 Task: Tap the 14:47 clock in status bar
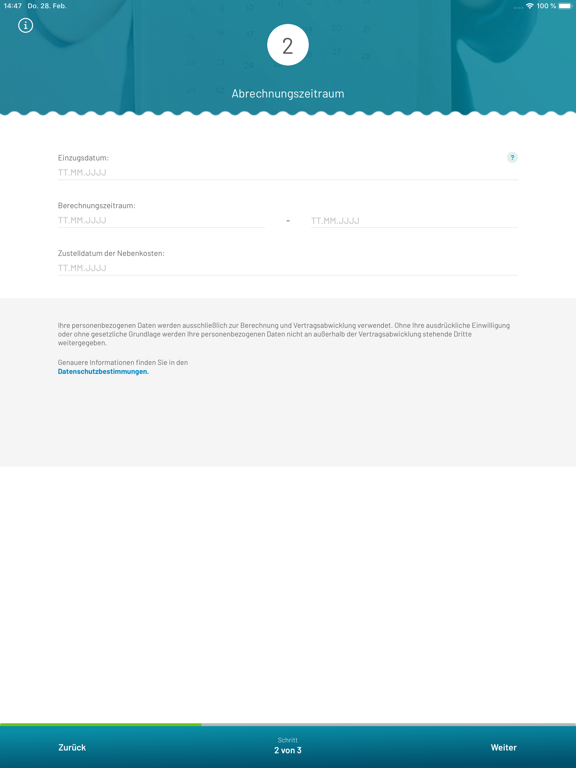(x=13, y=6)
